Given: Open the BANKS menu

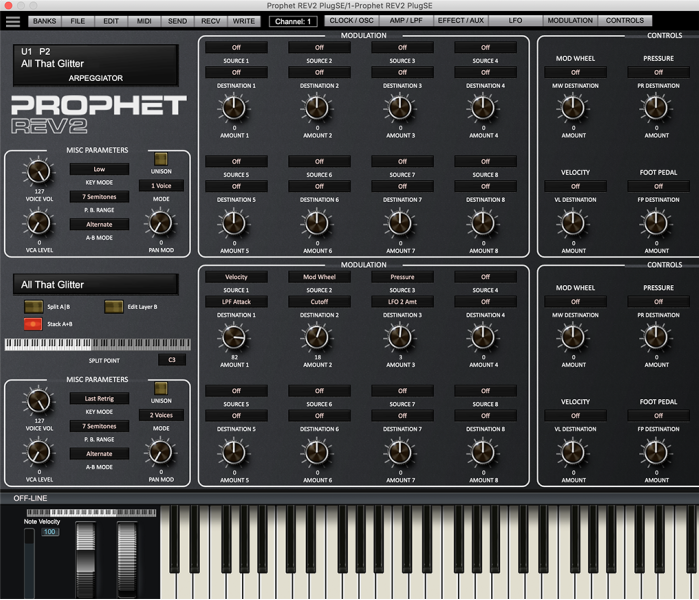Looking at the screenshot, I should pos(45,21).
